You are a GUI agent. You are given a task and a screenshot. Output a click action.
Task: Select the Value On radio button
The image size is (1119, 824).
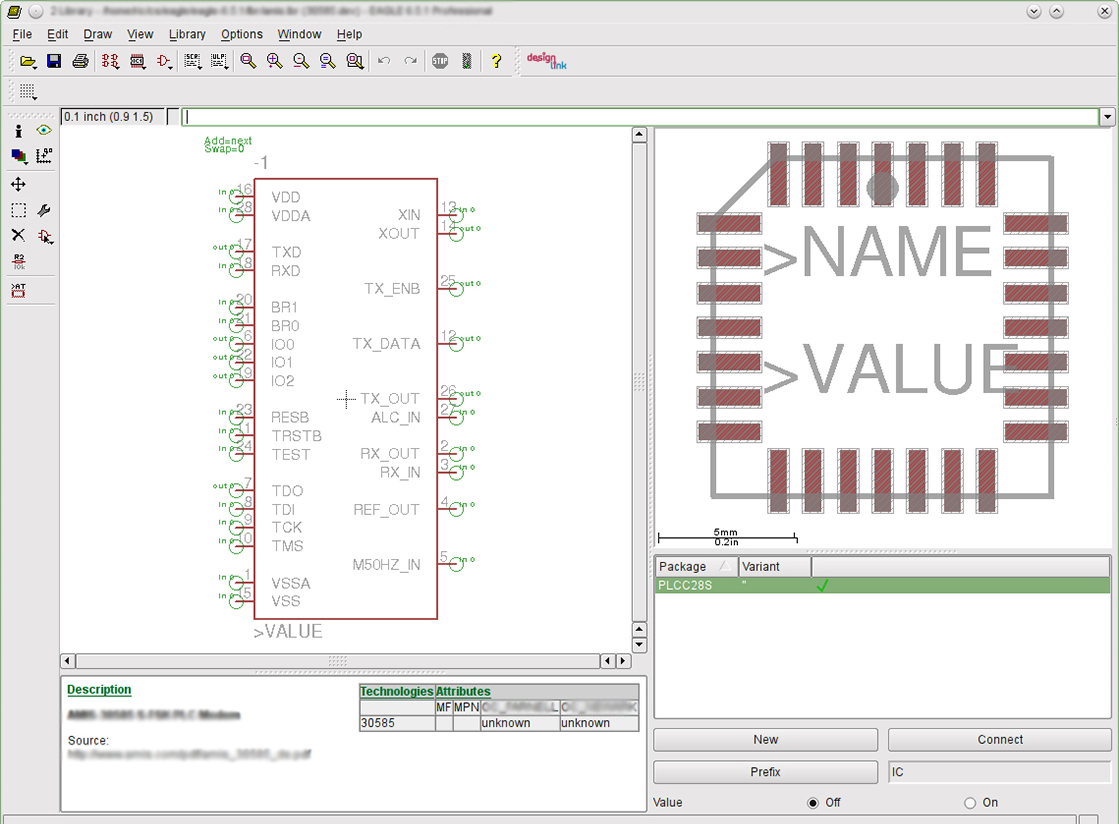[970, 803]
